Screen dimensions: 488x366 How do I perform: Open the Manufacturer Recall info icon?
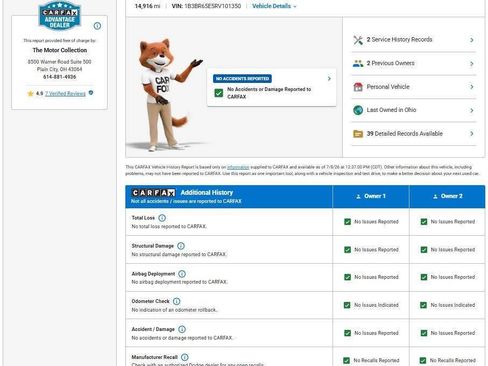coord(185,357)
